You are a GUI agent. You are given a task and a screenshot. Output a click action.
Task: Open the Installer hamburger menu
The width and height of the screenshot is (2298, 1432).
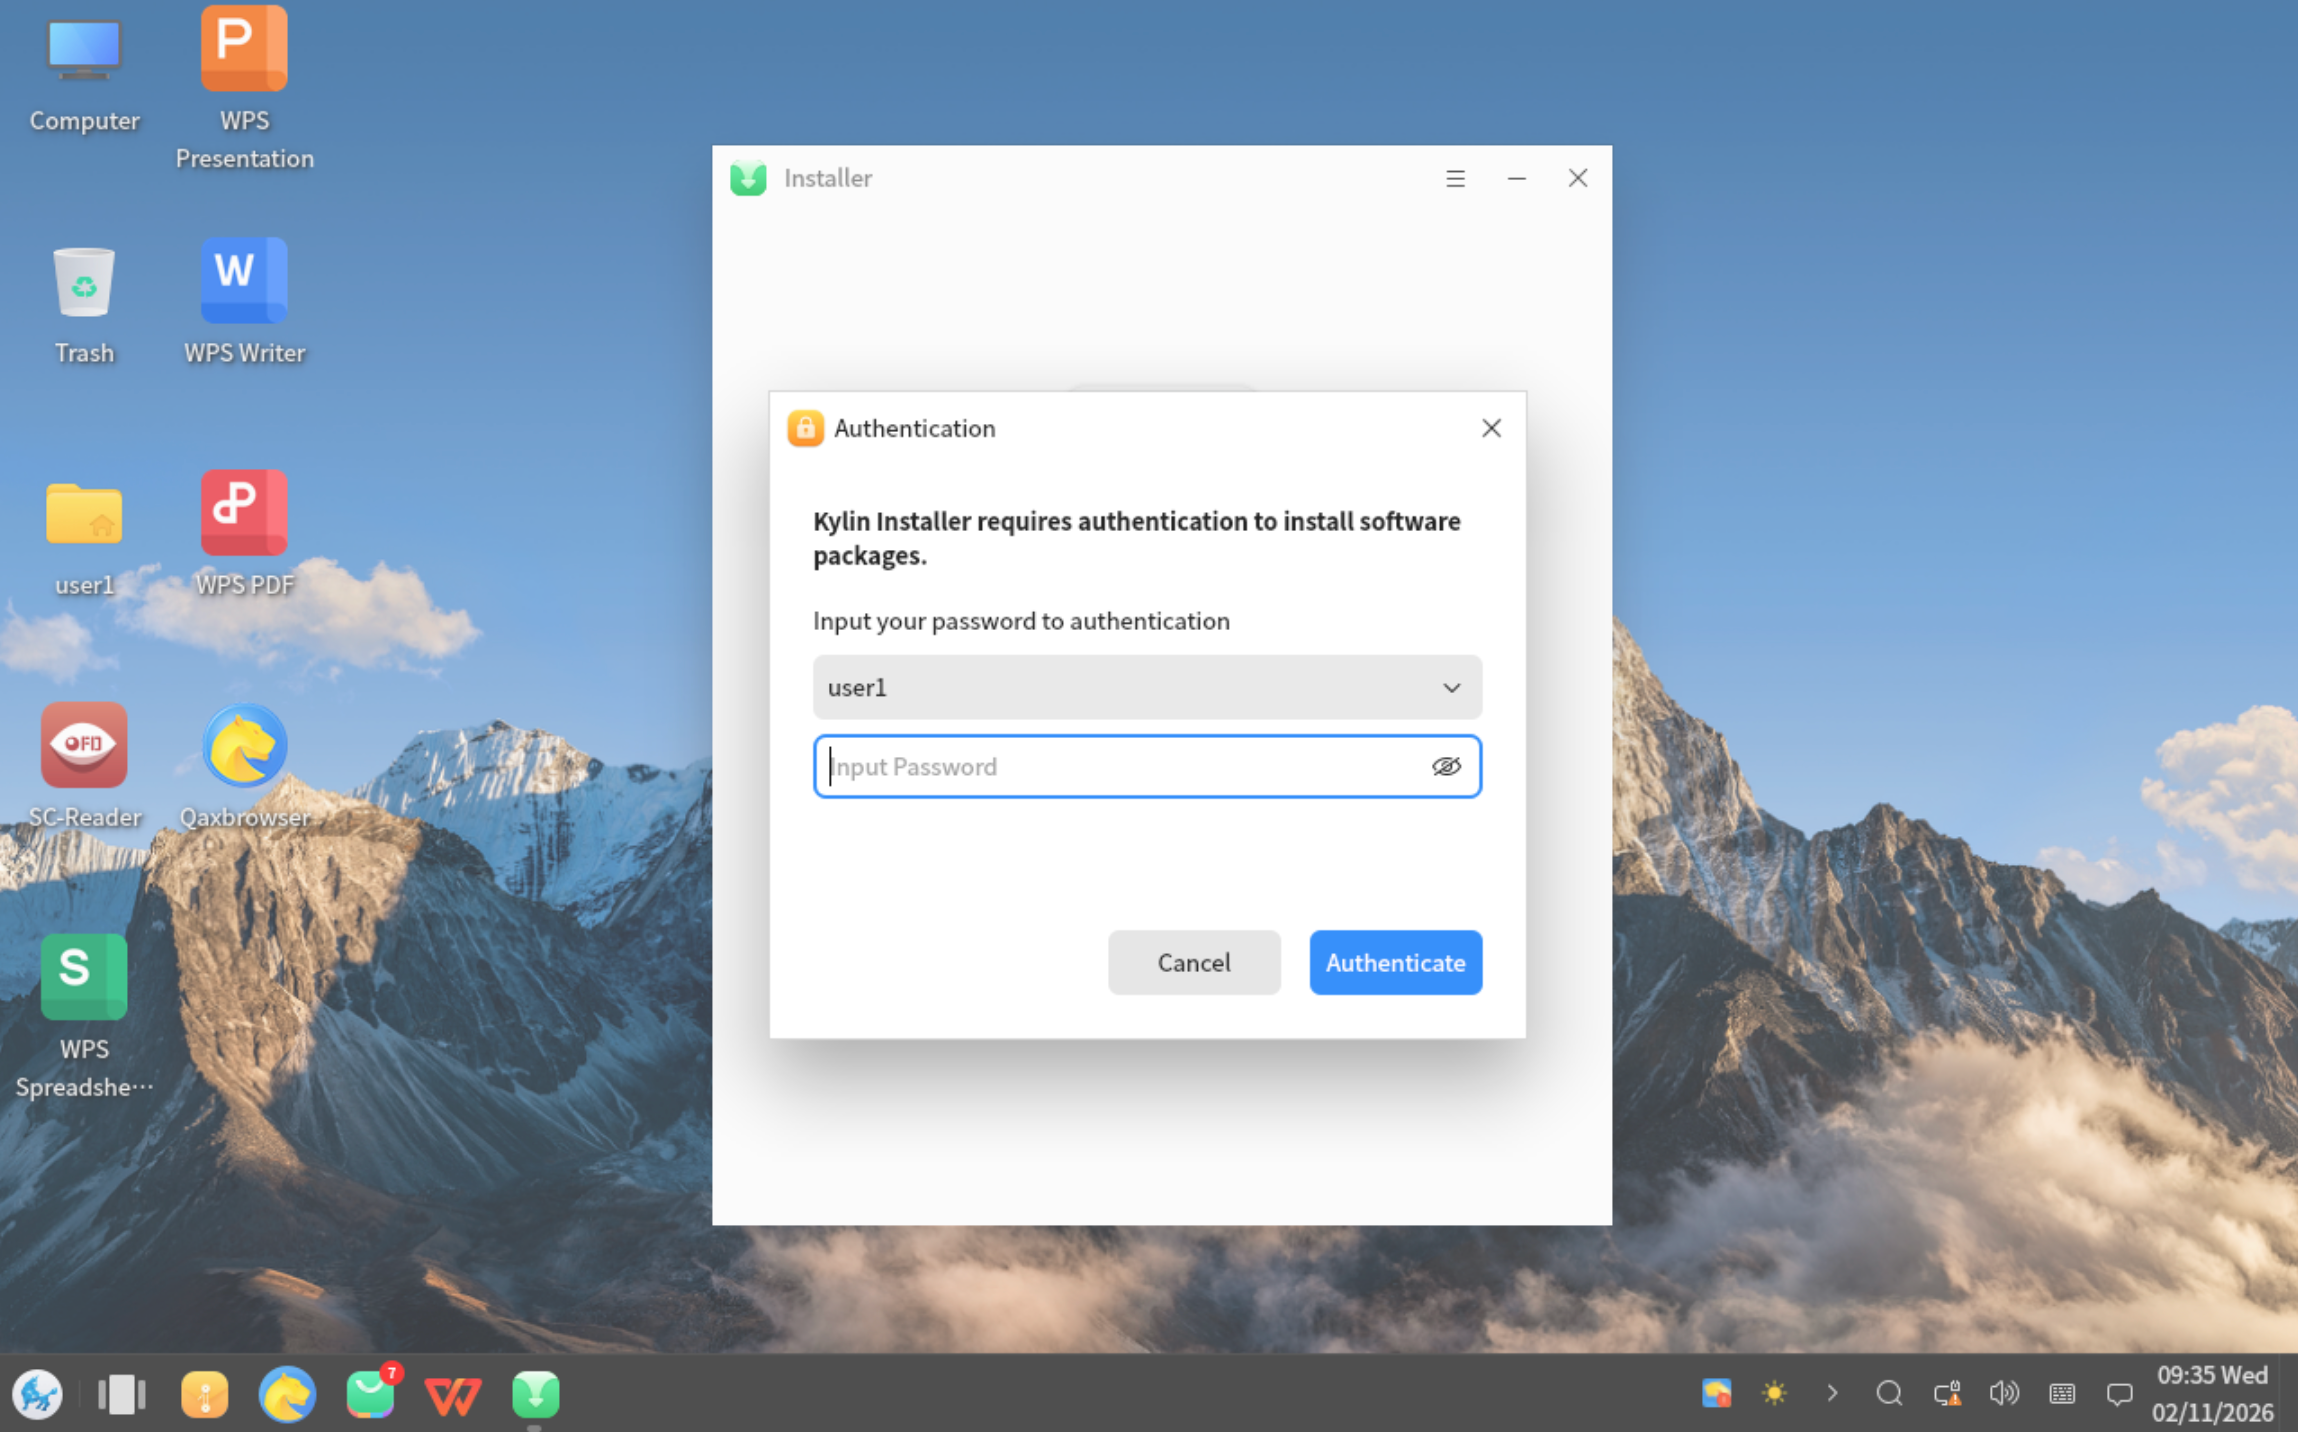pos(1455,178)
